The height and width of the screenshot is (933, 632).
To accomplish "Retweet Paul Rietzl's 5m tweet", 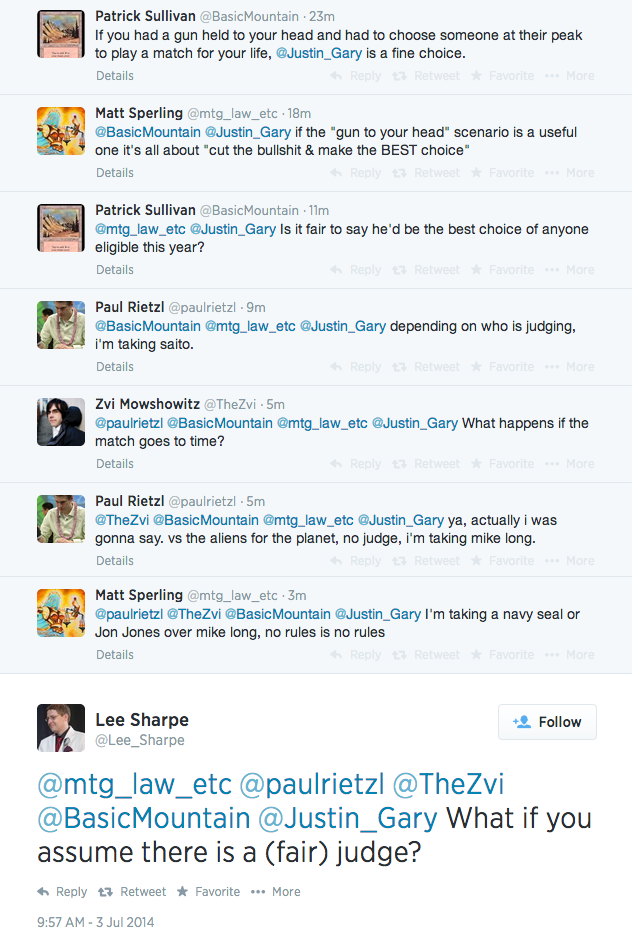I will (x=427, y=561).
